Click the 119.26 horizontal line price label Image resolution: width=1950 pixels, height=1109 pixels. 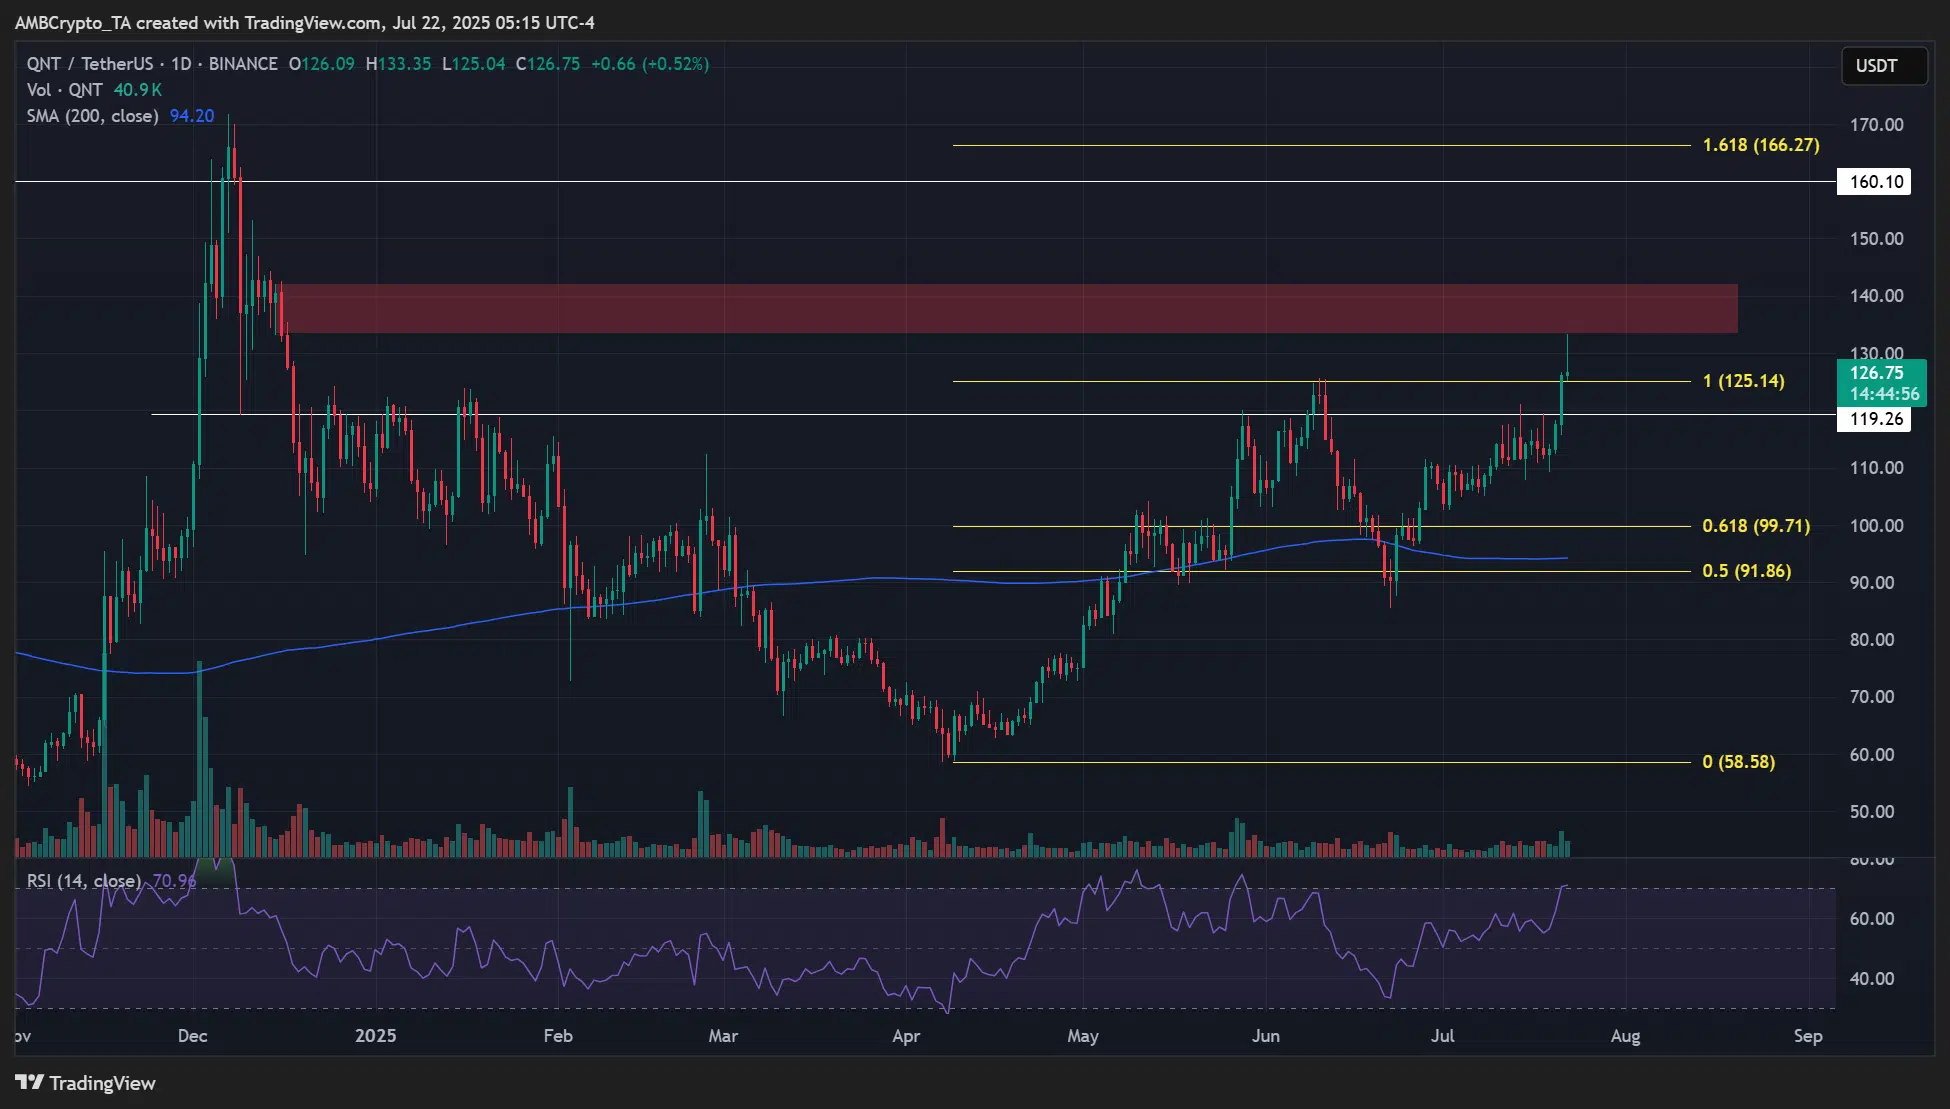tap(1875, 419)
